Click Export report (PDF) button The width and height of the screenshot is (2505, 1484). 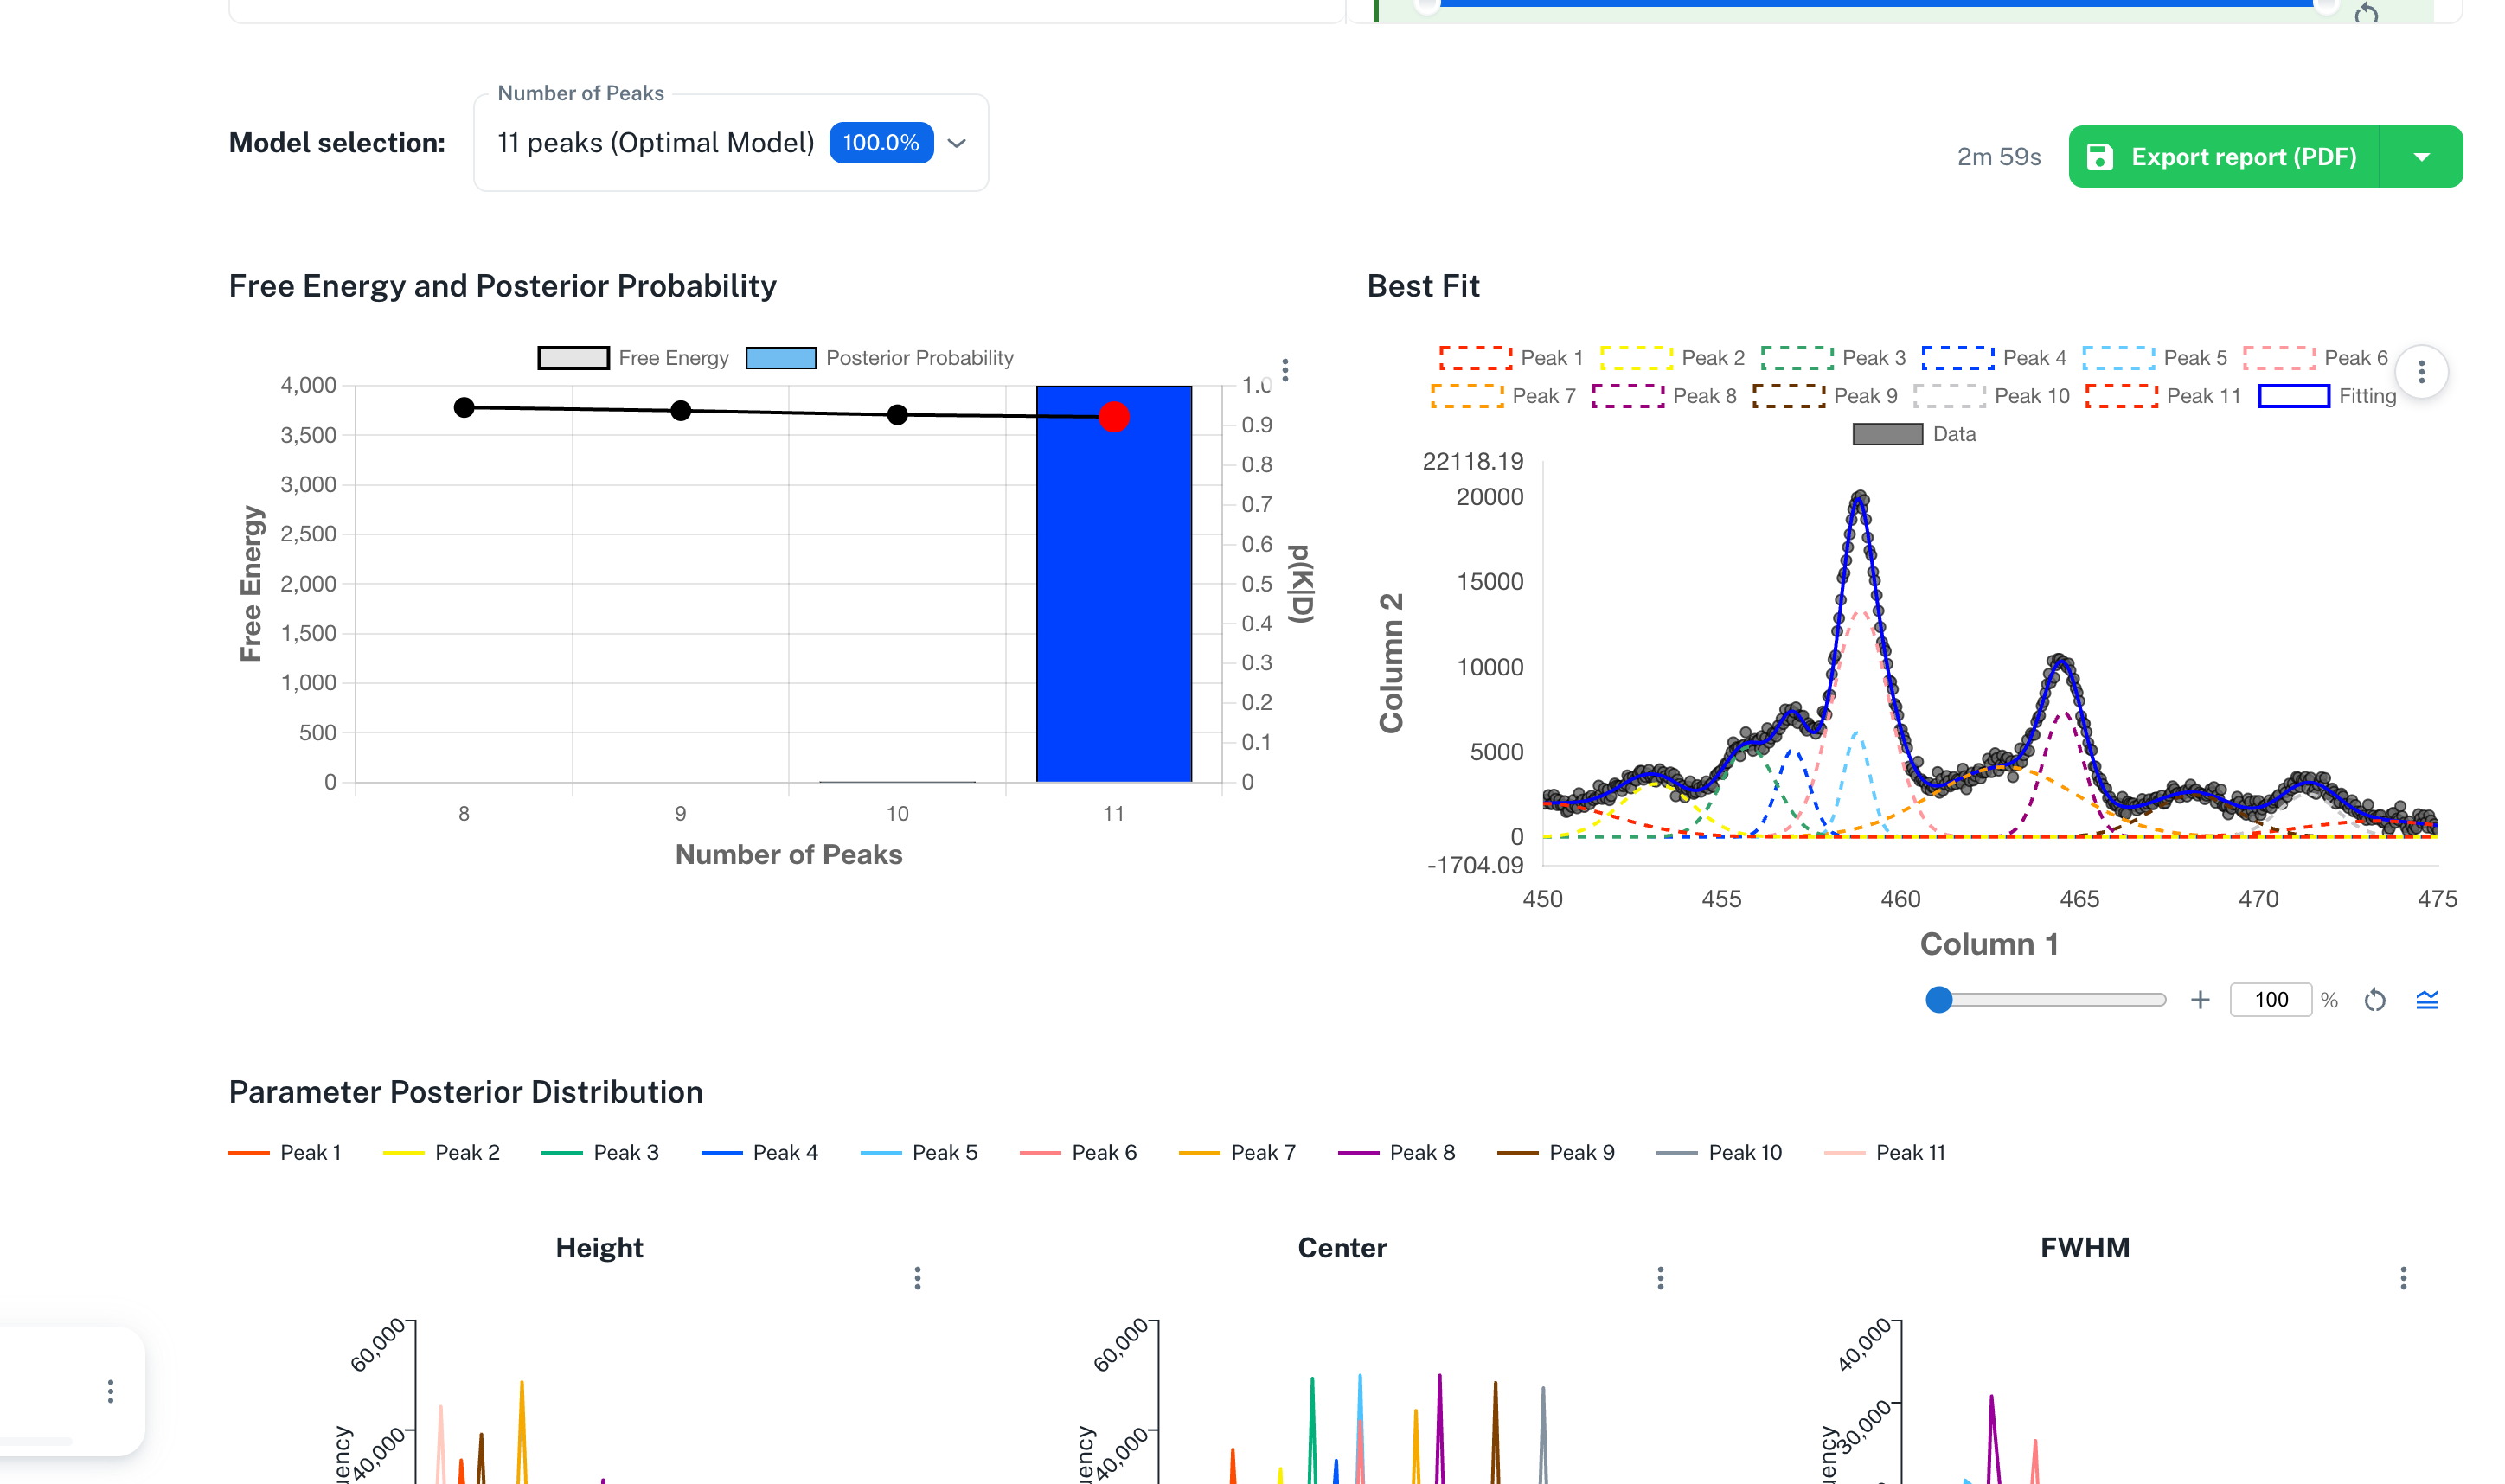(x=2224, y=157)
